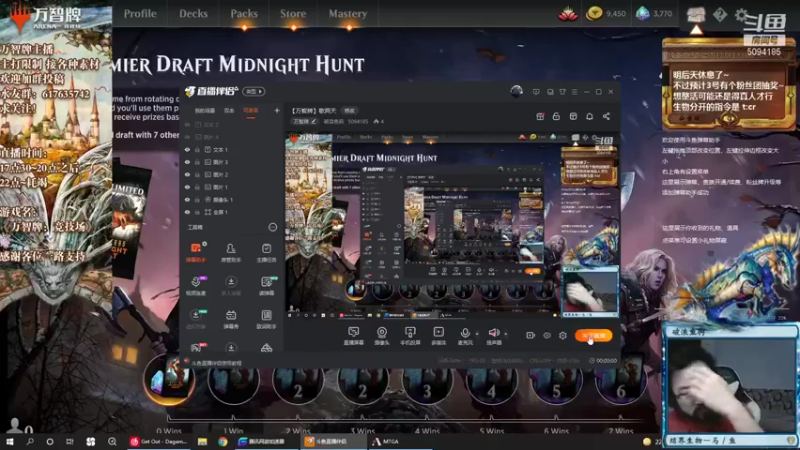Click the speaker volume icon in stream app
The width and height of the screenshot is (800, 450).
pos(493,333)
